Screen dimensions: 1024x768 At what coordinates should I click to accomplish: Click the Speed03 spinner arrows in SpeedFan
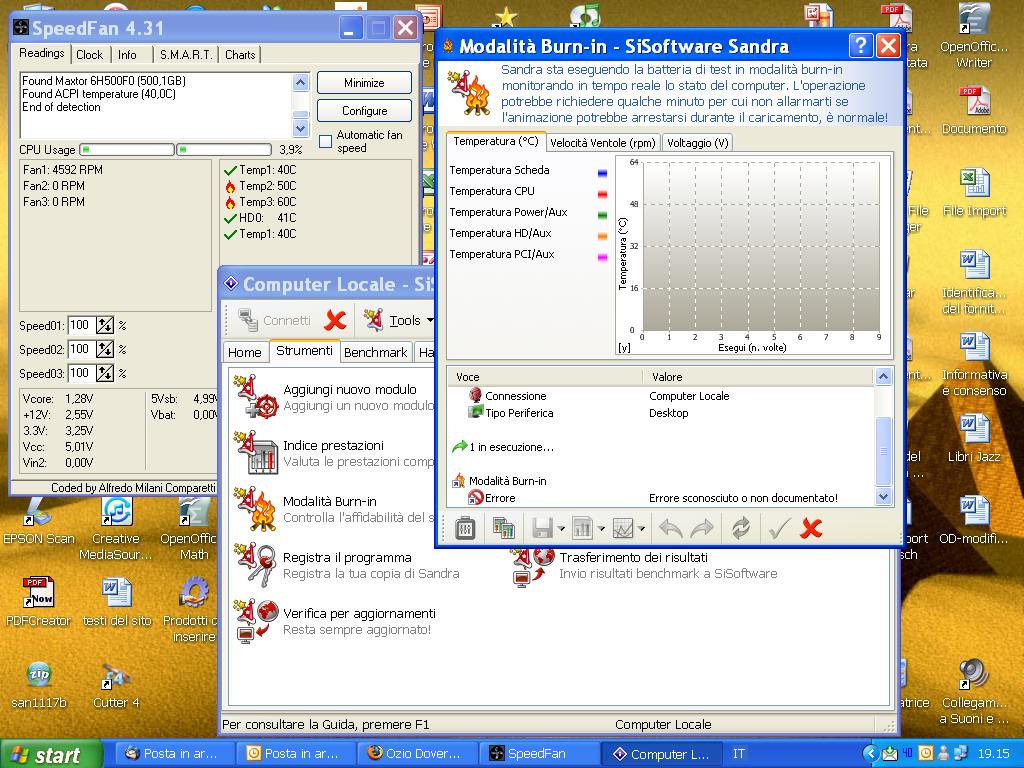(105, 374)
